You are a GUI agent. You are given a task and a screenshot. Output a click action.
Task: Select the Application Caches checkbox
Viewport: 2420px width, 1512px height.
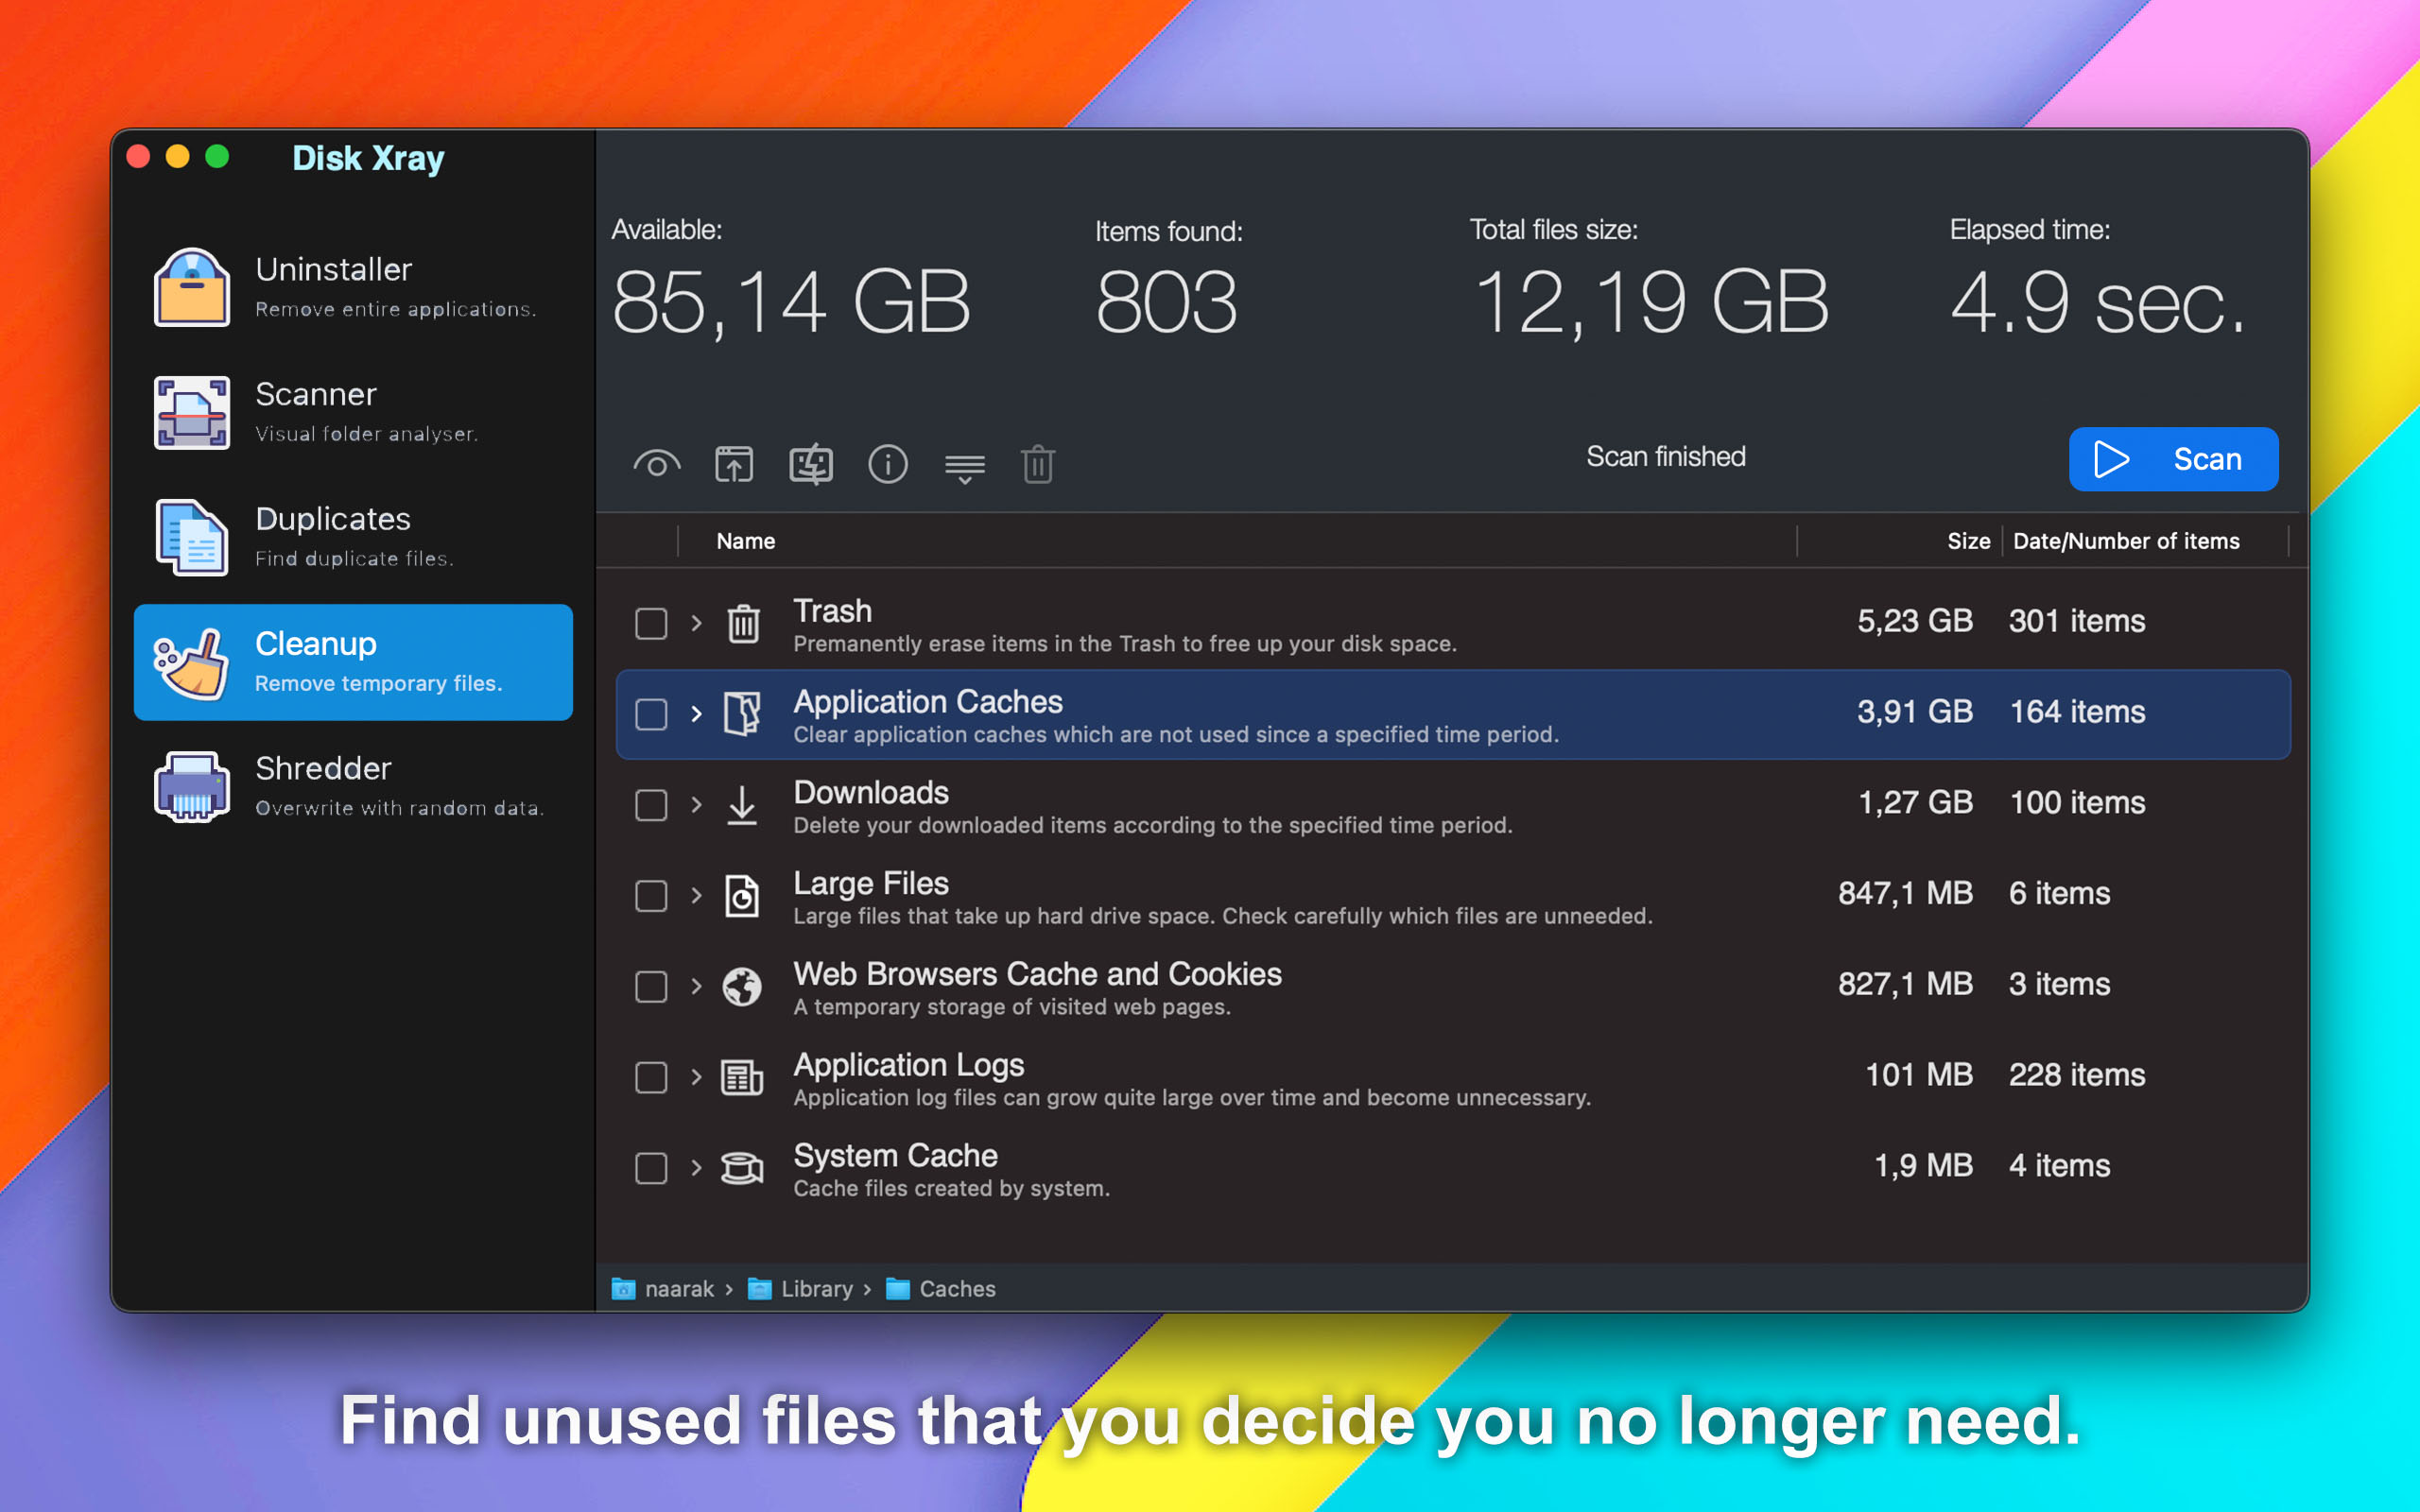click(x=650, y=713)
